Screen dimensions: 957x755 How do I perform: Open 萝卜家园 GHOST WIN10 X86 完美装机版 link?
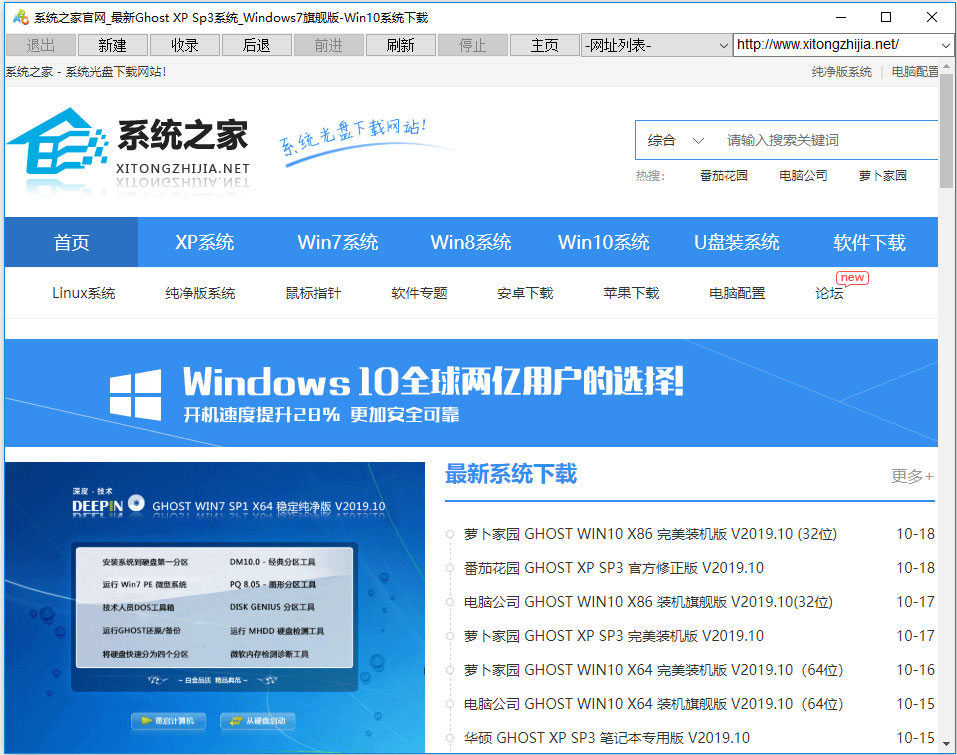tap(650, 534)
